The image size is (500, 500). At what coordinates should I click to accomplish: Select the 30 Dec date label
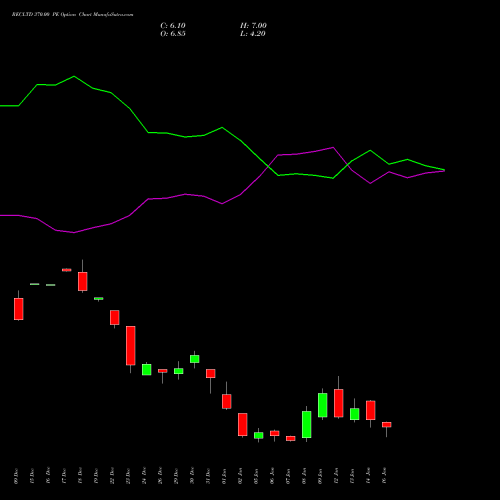(192, 476)
